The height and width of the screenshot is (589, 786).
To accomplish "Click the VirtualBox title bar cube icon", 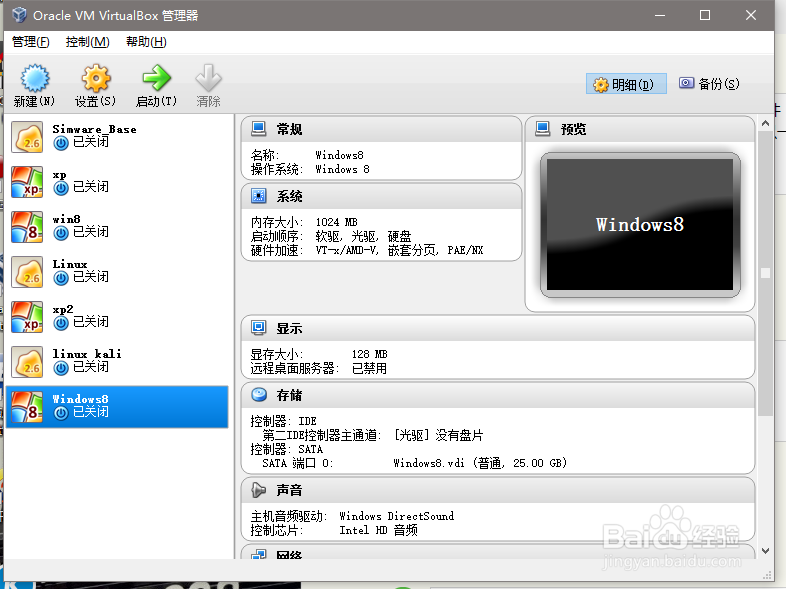I will 19,15.
